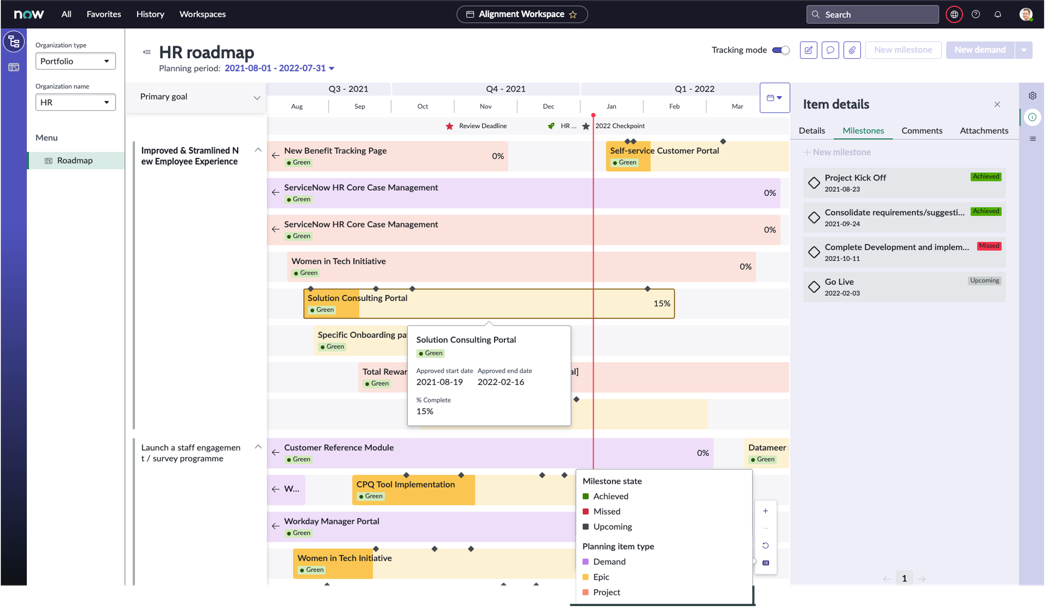The image size is (1046, 608).
Task: Collapse Launch a staff engagement survey goal
Action: click(x=258, y=447)
